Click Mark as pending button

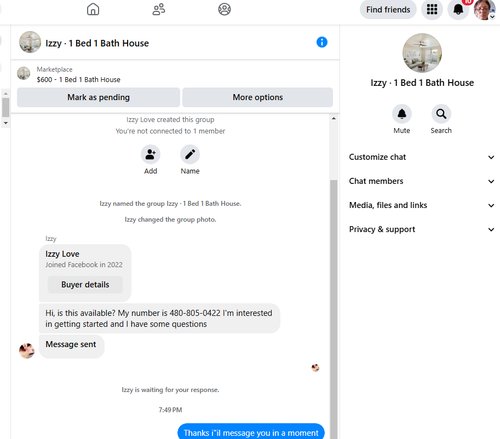(98, 97)
